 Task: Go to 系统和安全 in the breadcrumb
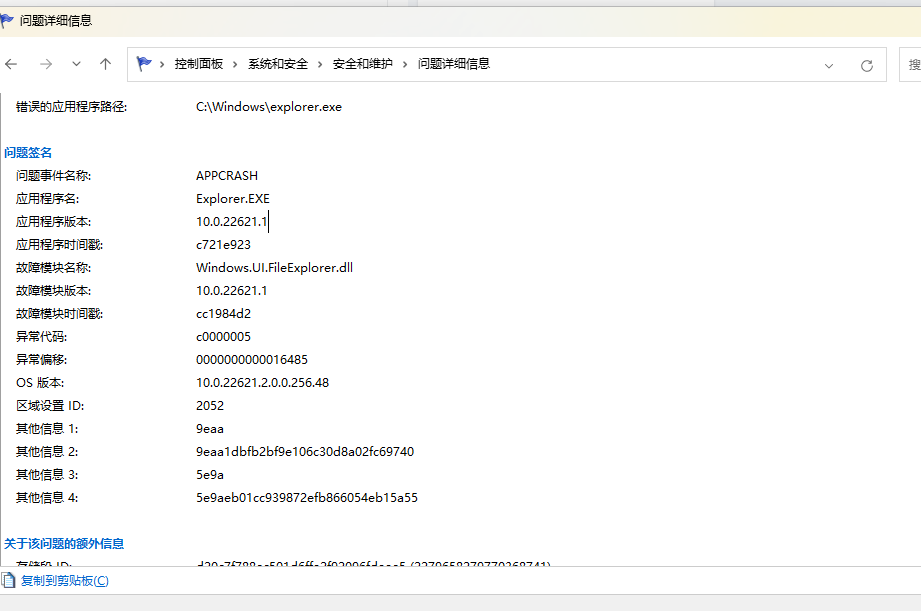click(278, 64)
